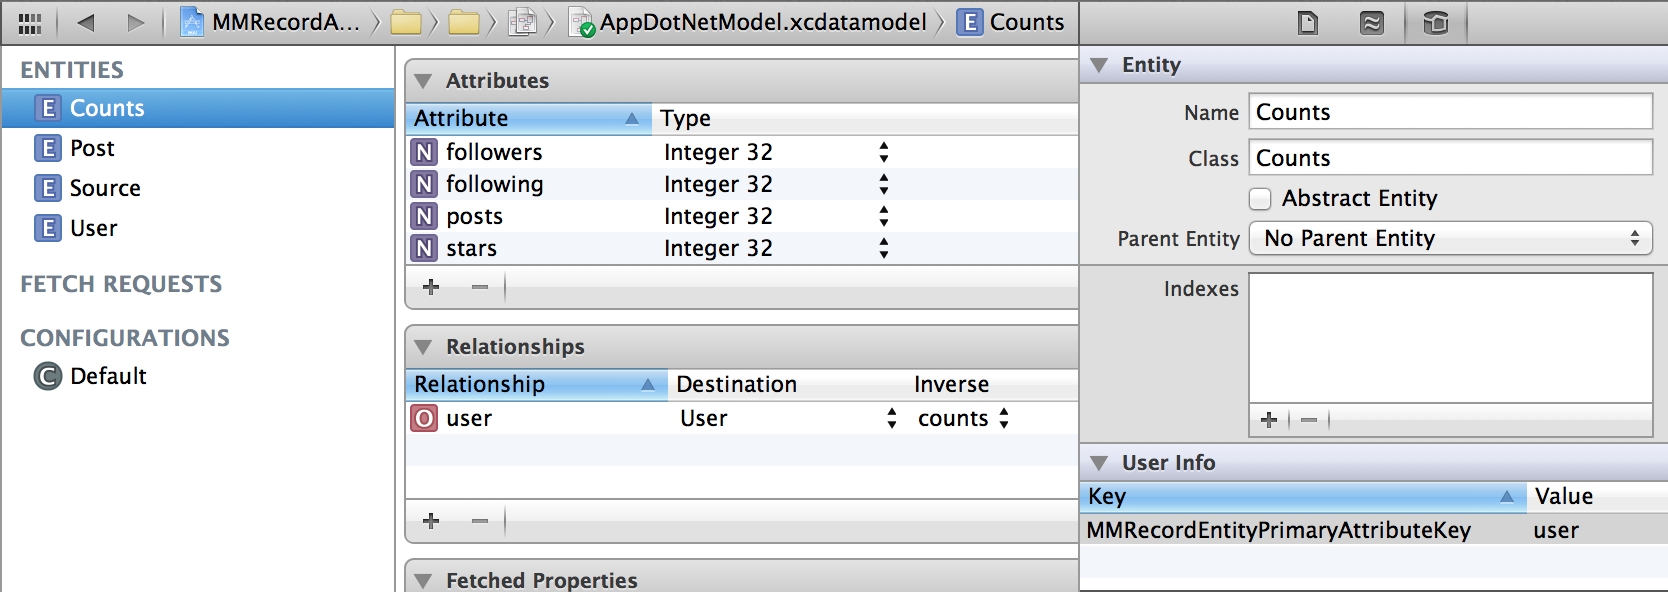
Task: Click the Class text field
Action: [x=1450, y=158]
